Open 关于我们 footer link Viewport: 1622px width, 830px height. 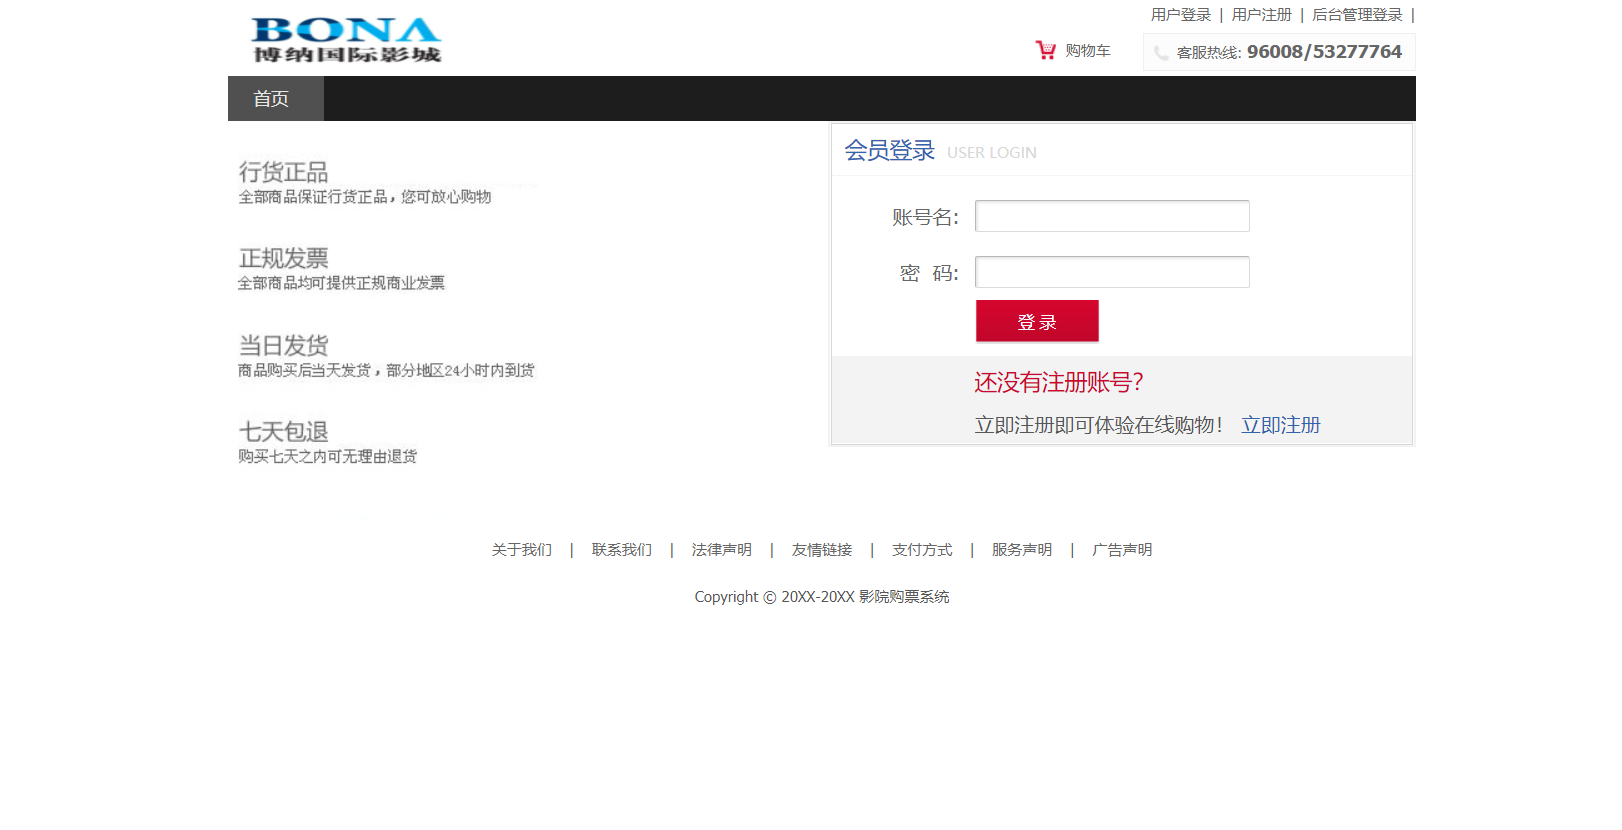[521, 550]
